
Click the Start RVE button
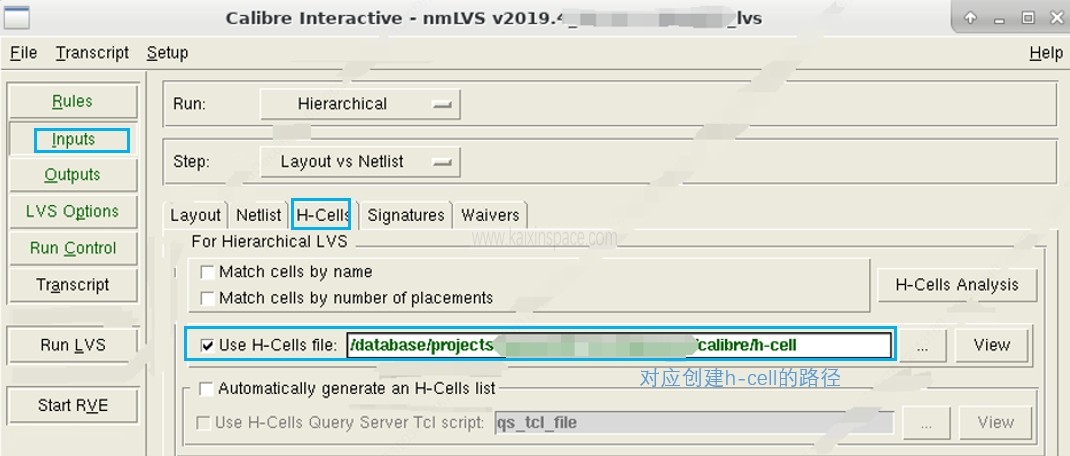pyautogui.click(x=73, y=405)
